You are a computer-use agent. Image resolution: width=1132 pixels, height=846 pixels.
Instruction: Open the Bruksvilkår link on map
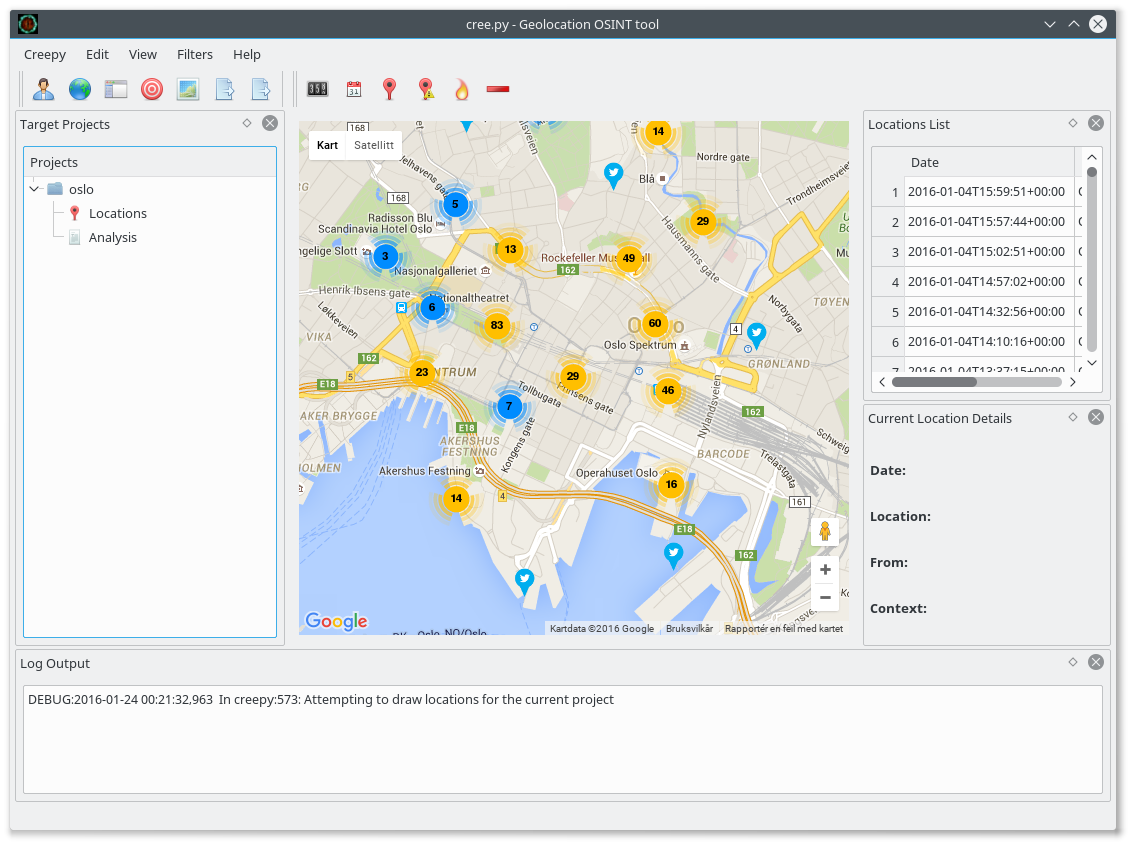689,629
